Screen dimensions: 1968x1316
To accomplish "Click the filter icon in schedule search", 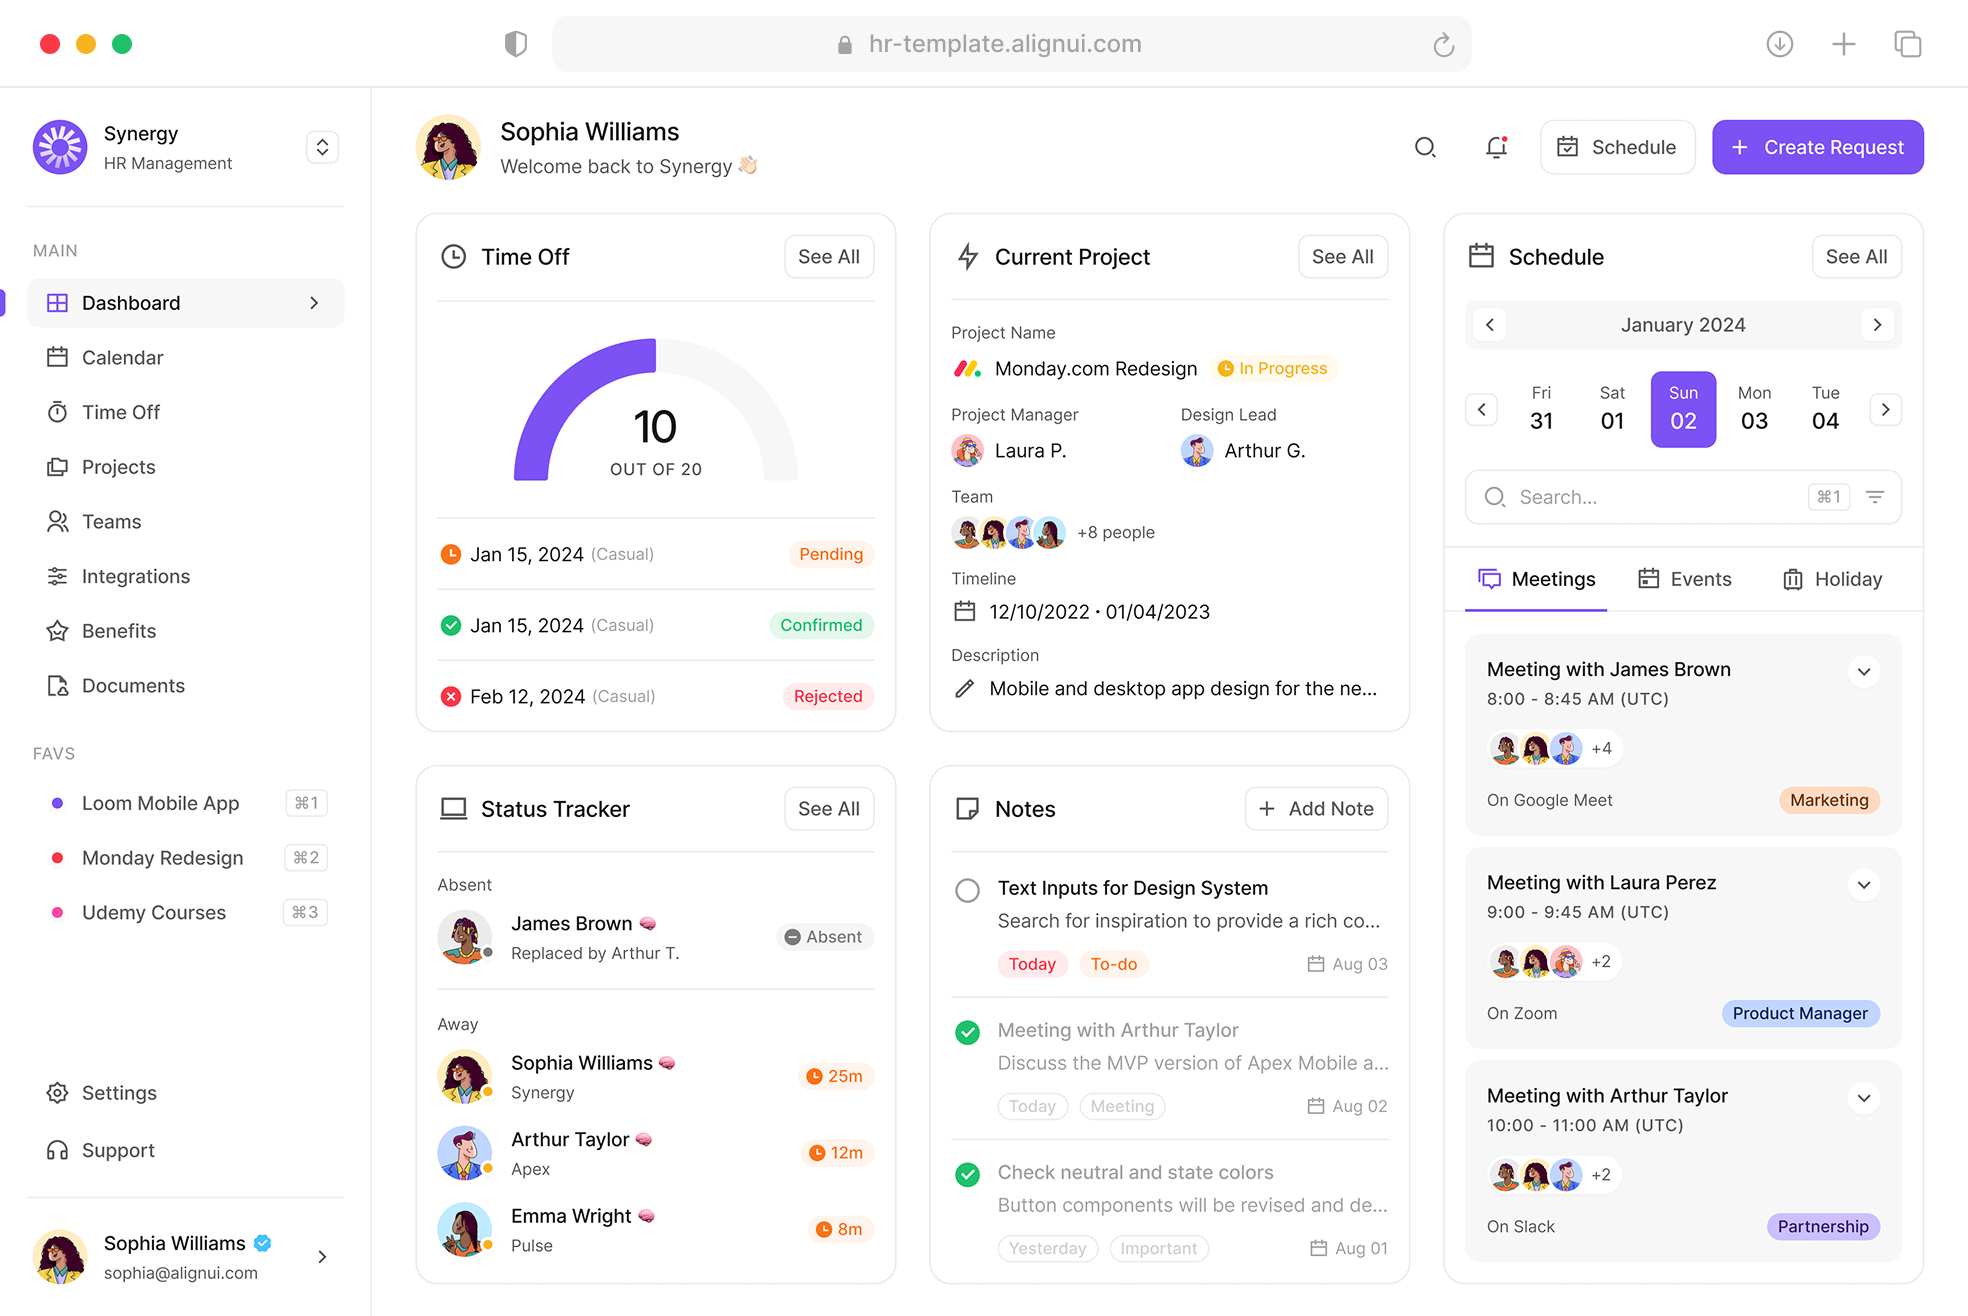I will (x=1875, y=497).
